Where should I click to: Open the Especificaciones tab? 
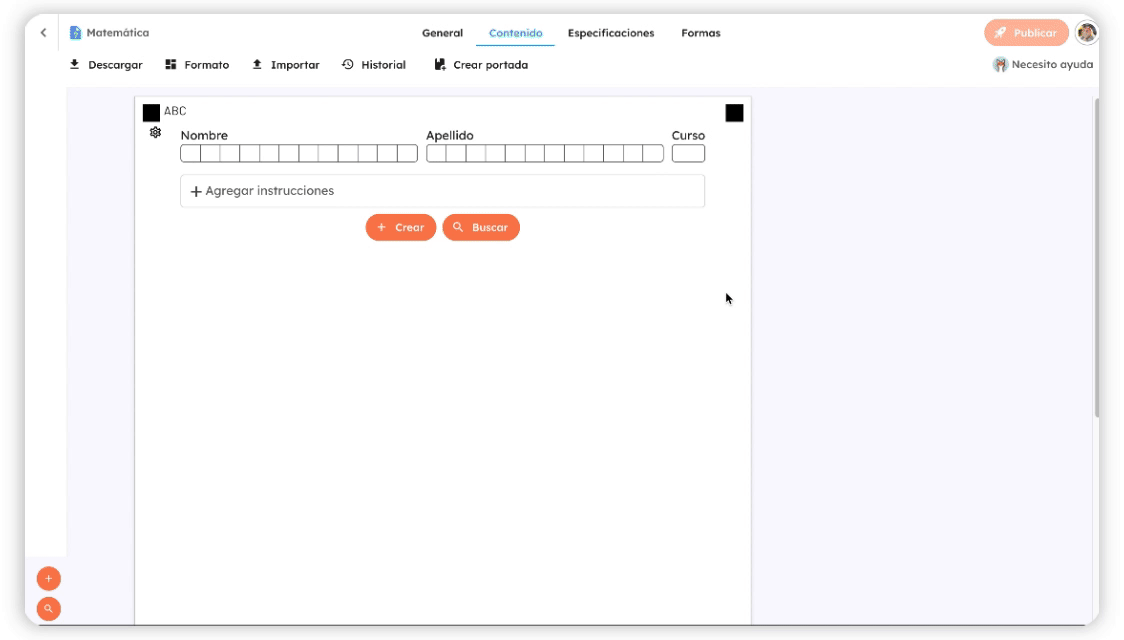click(x=611, y=33)
